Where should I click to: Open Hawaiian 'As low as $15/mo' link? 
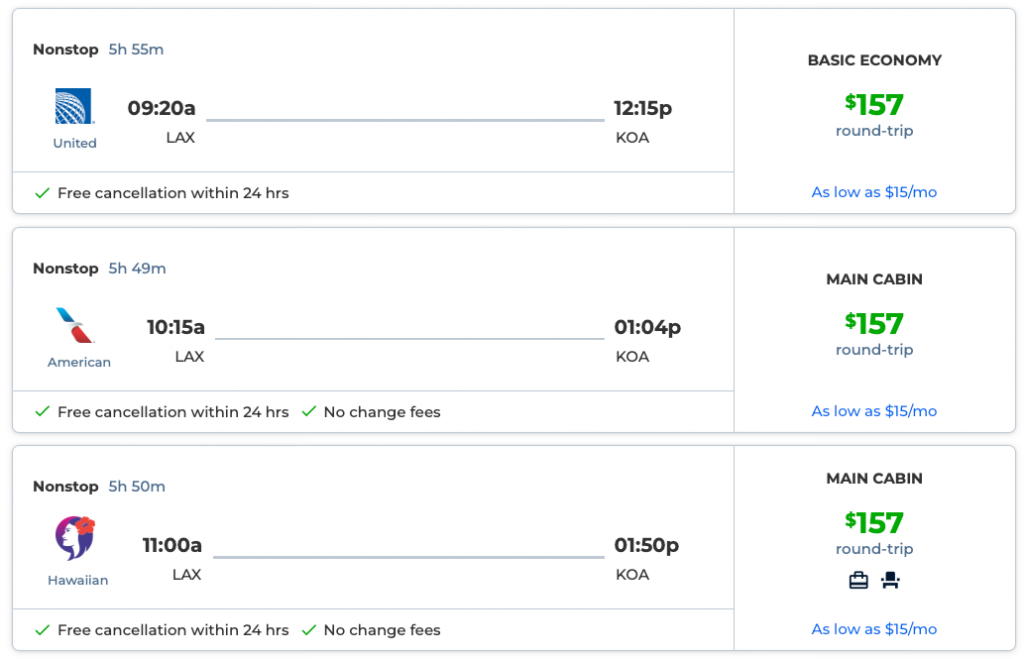(874, 629)
